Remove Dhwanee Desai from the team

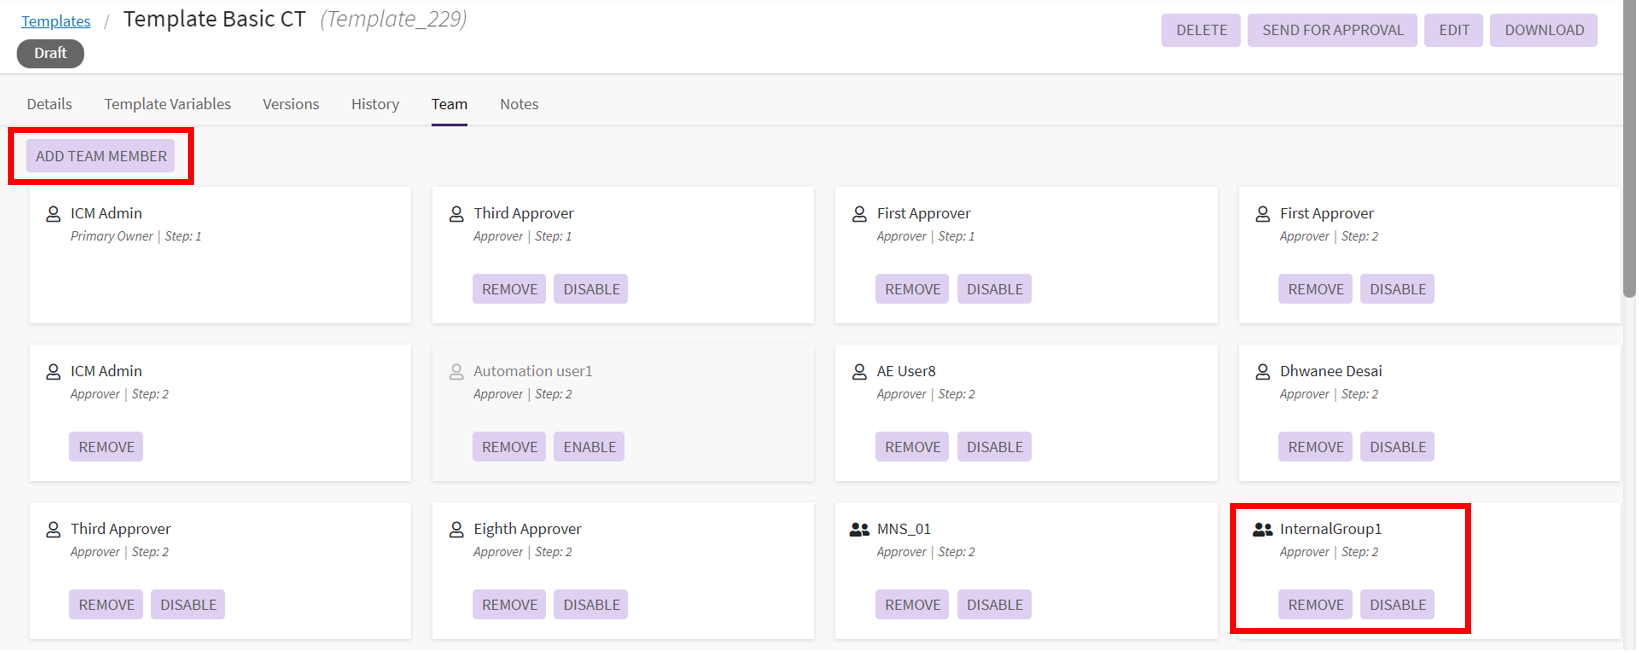(1315, 447)
